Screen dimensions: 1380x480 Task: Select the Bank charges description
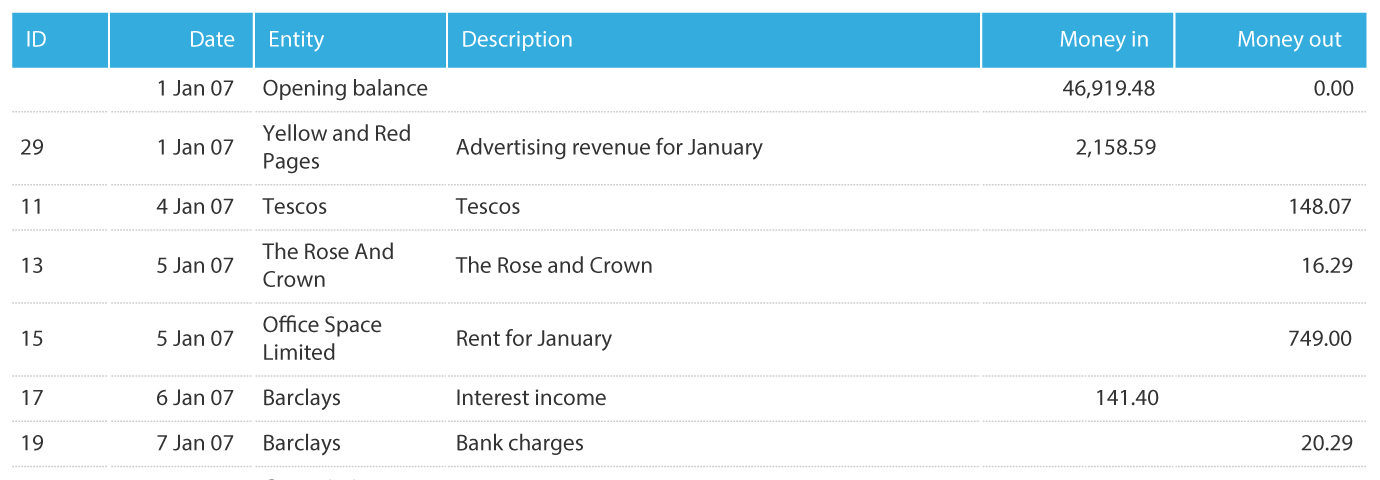520,442
